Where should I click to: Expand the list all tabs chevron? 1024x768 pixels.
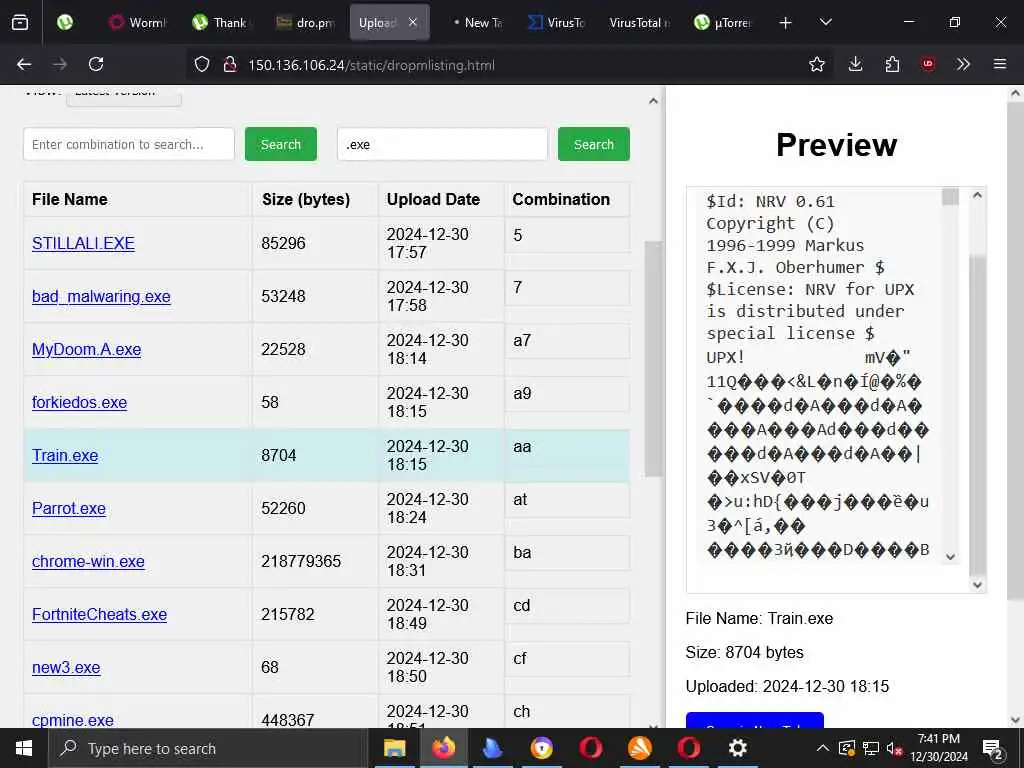pyautogui.click(x=826, y=22)
